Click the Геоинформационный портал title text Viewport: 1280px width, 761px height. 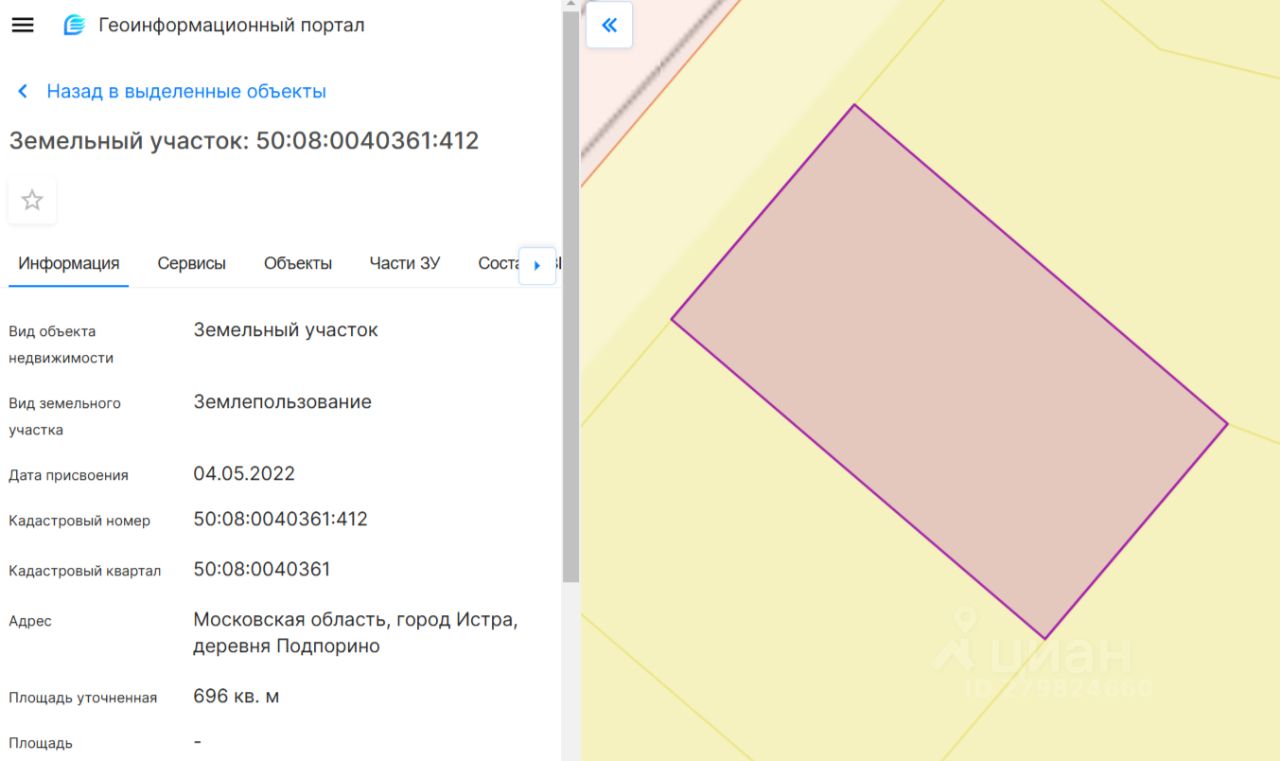[231, 25]
